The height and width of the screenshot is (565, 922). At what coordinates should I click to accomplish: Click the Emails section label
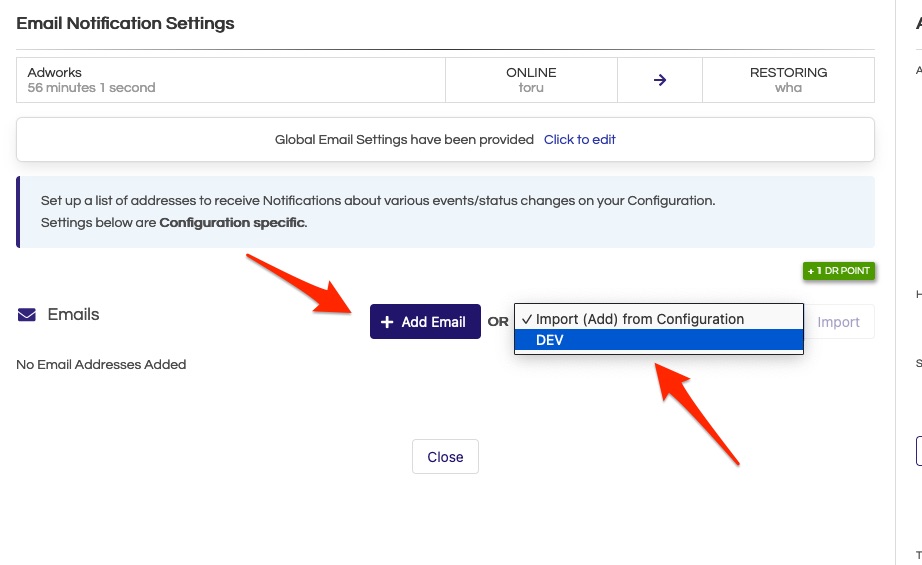point(74,315)
